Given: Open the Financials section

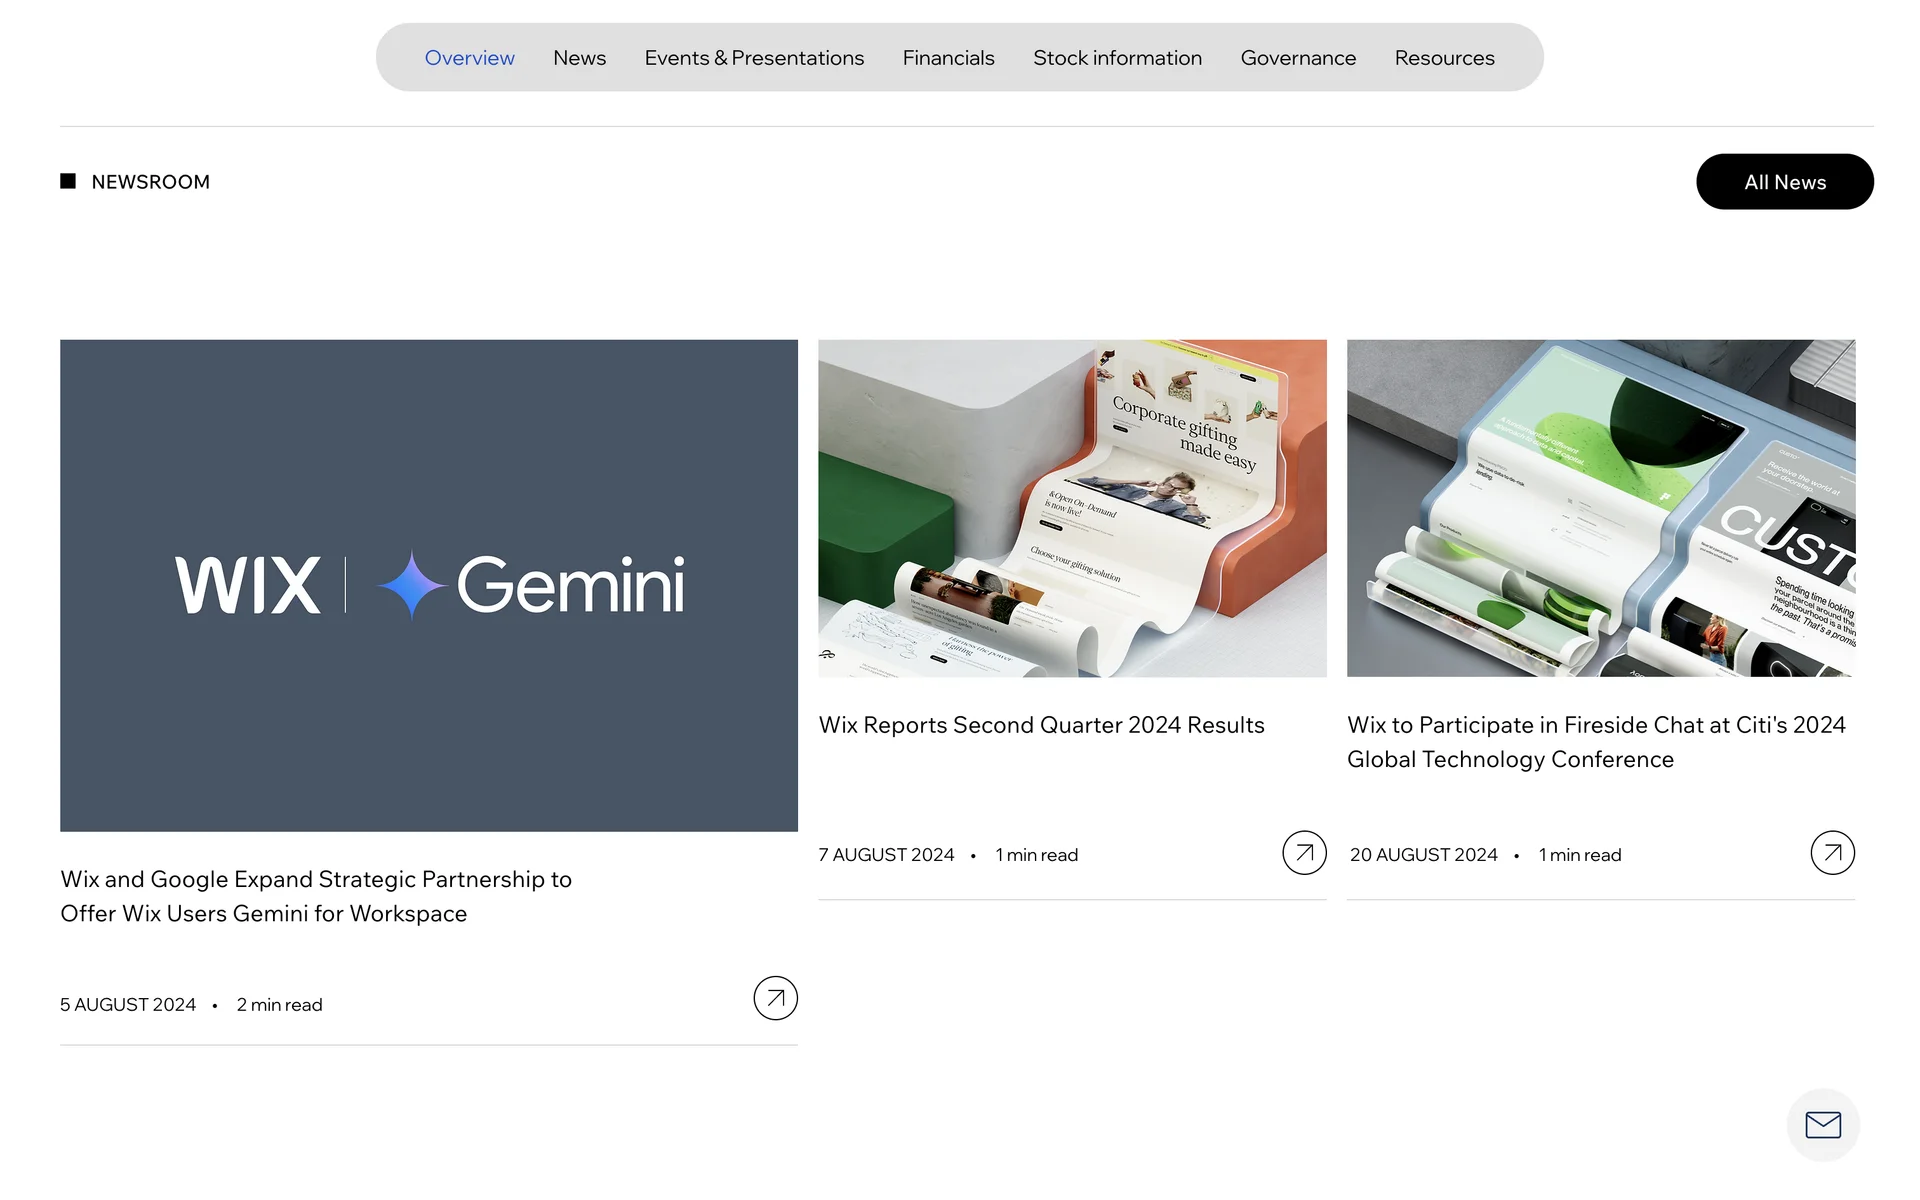Looking at the screenshot, I should [x=948, y=58].
